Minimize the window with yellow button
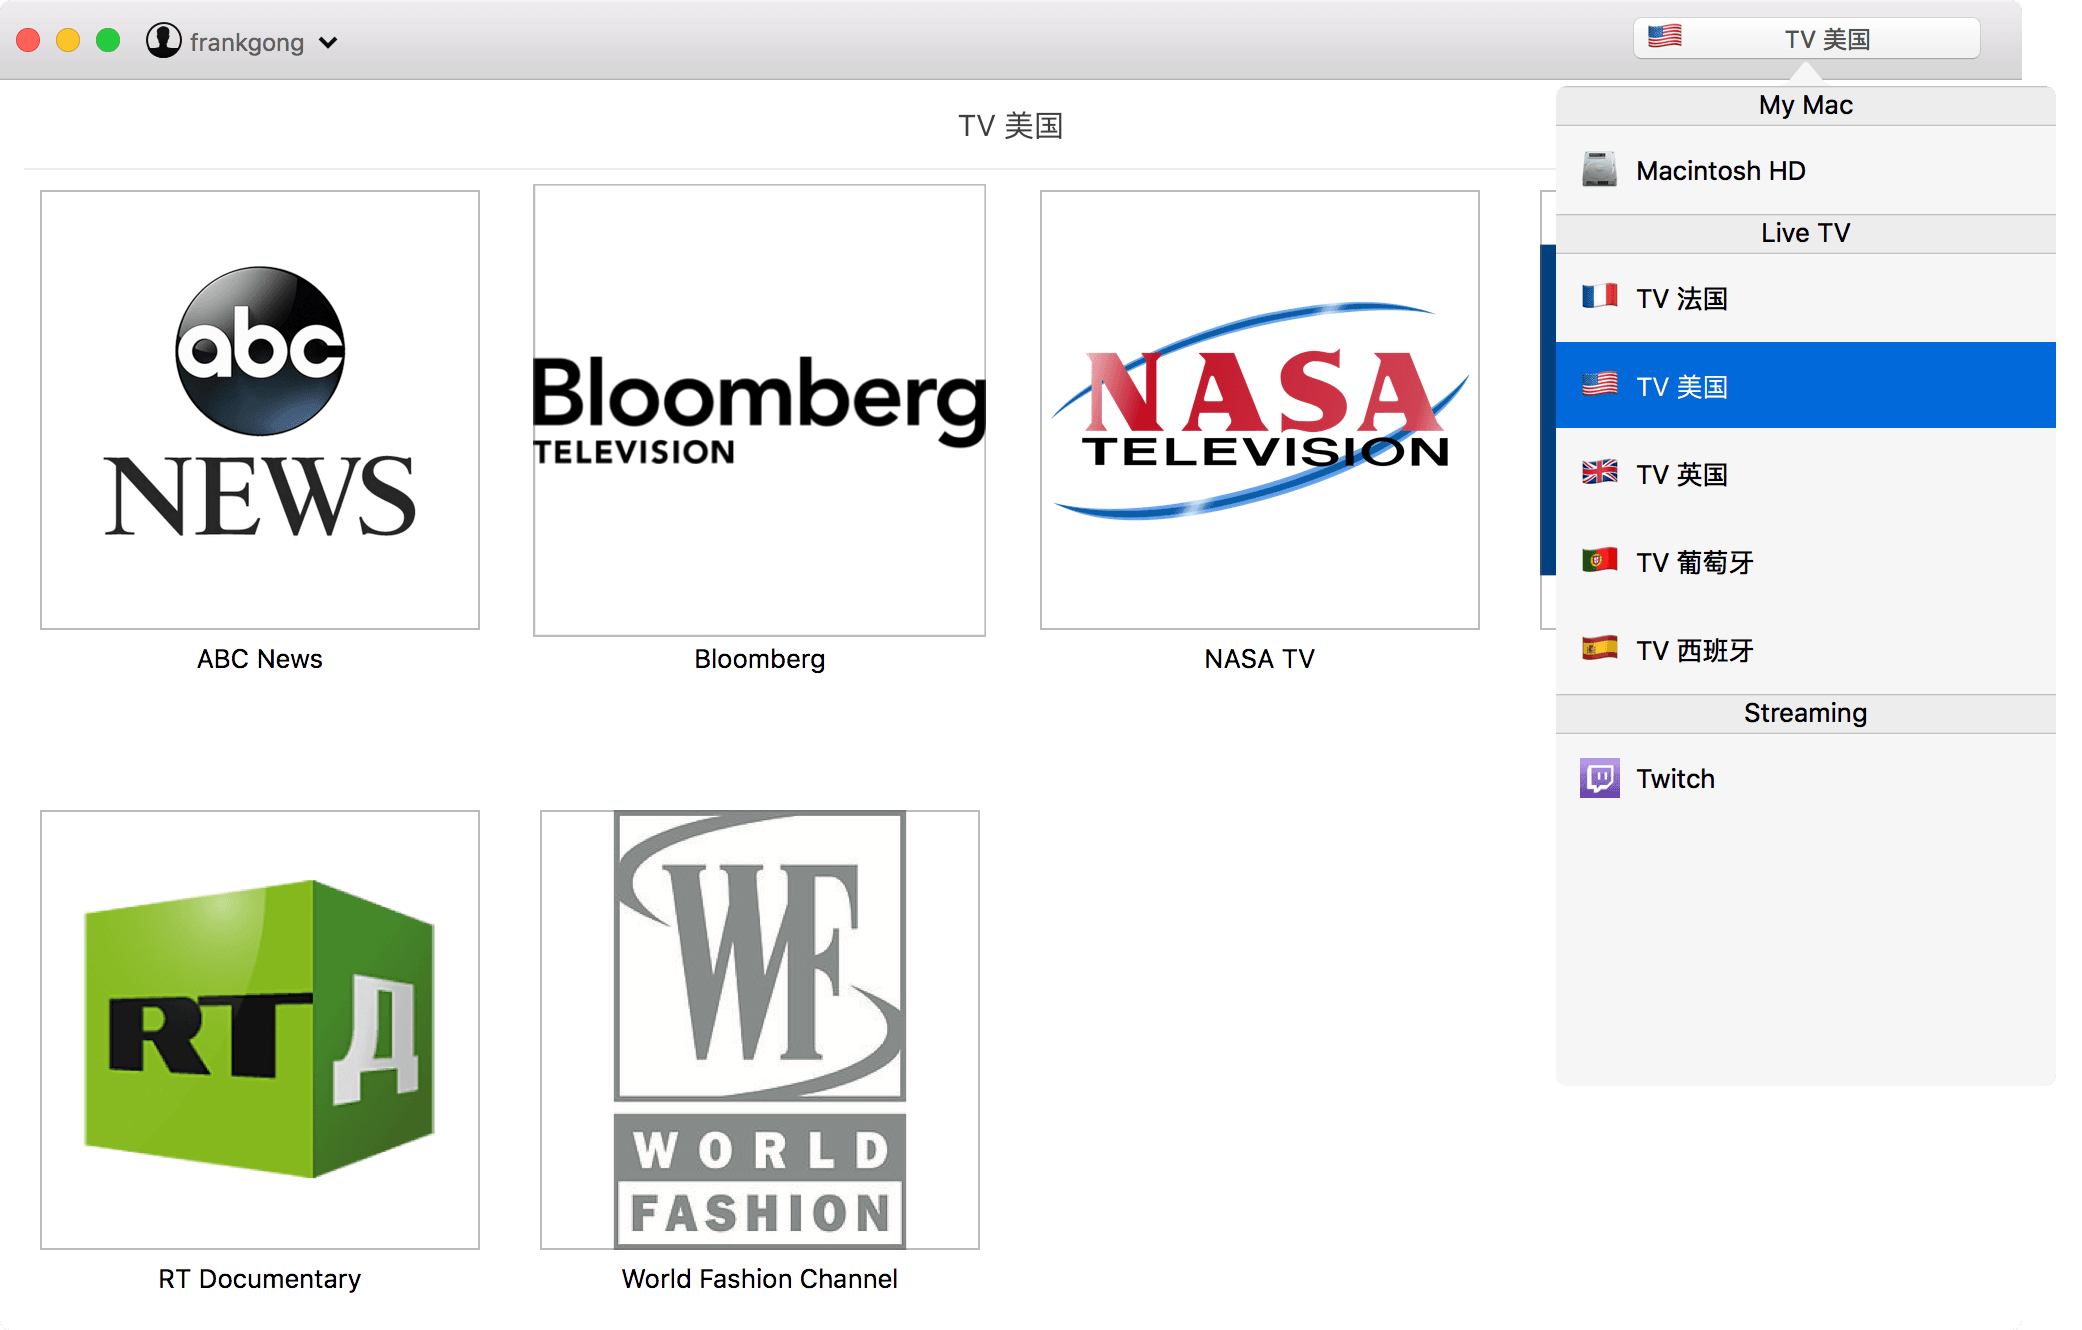The image size is (2082, 1330). [x=68, y=41]
